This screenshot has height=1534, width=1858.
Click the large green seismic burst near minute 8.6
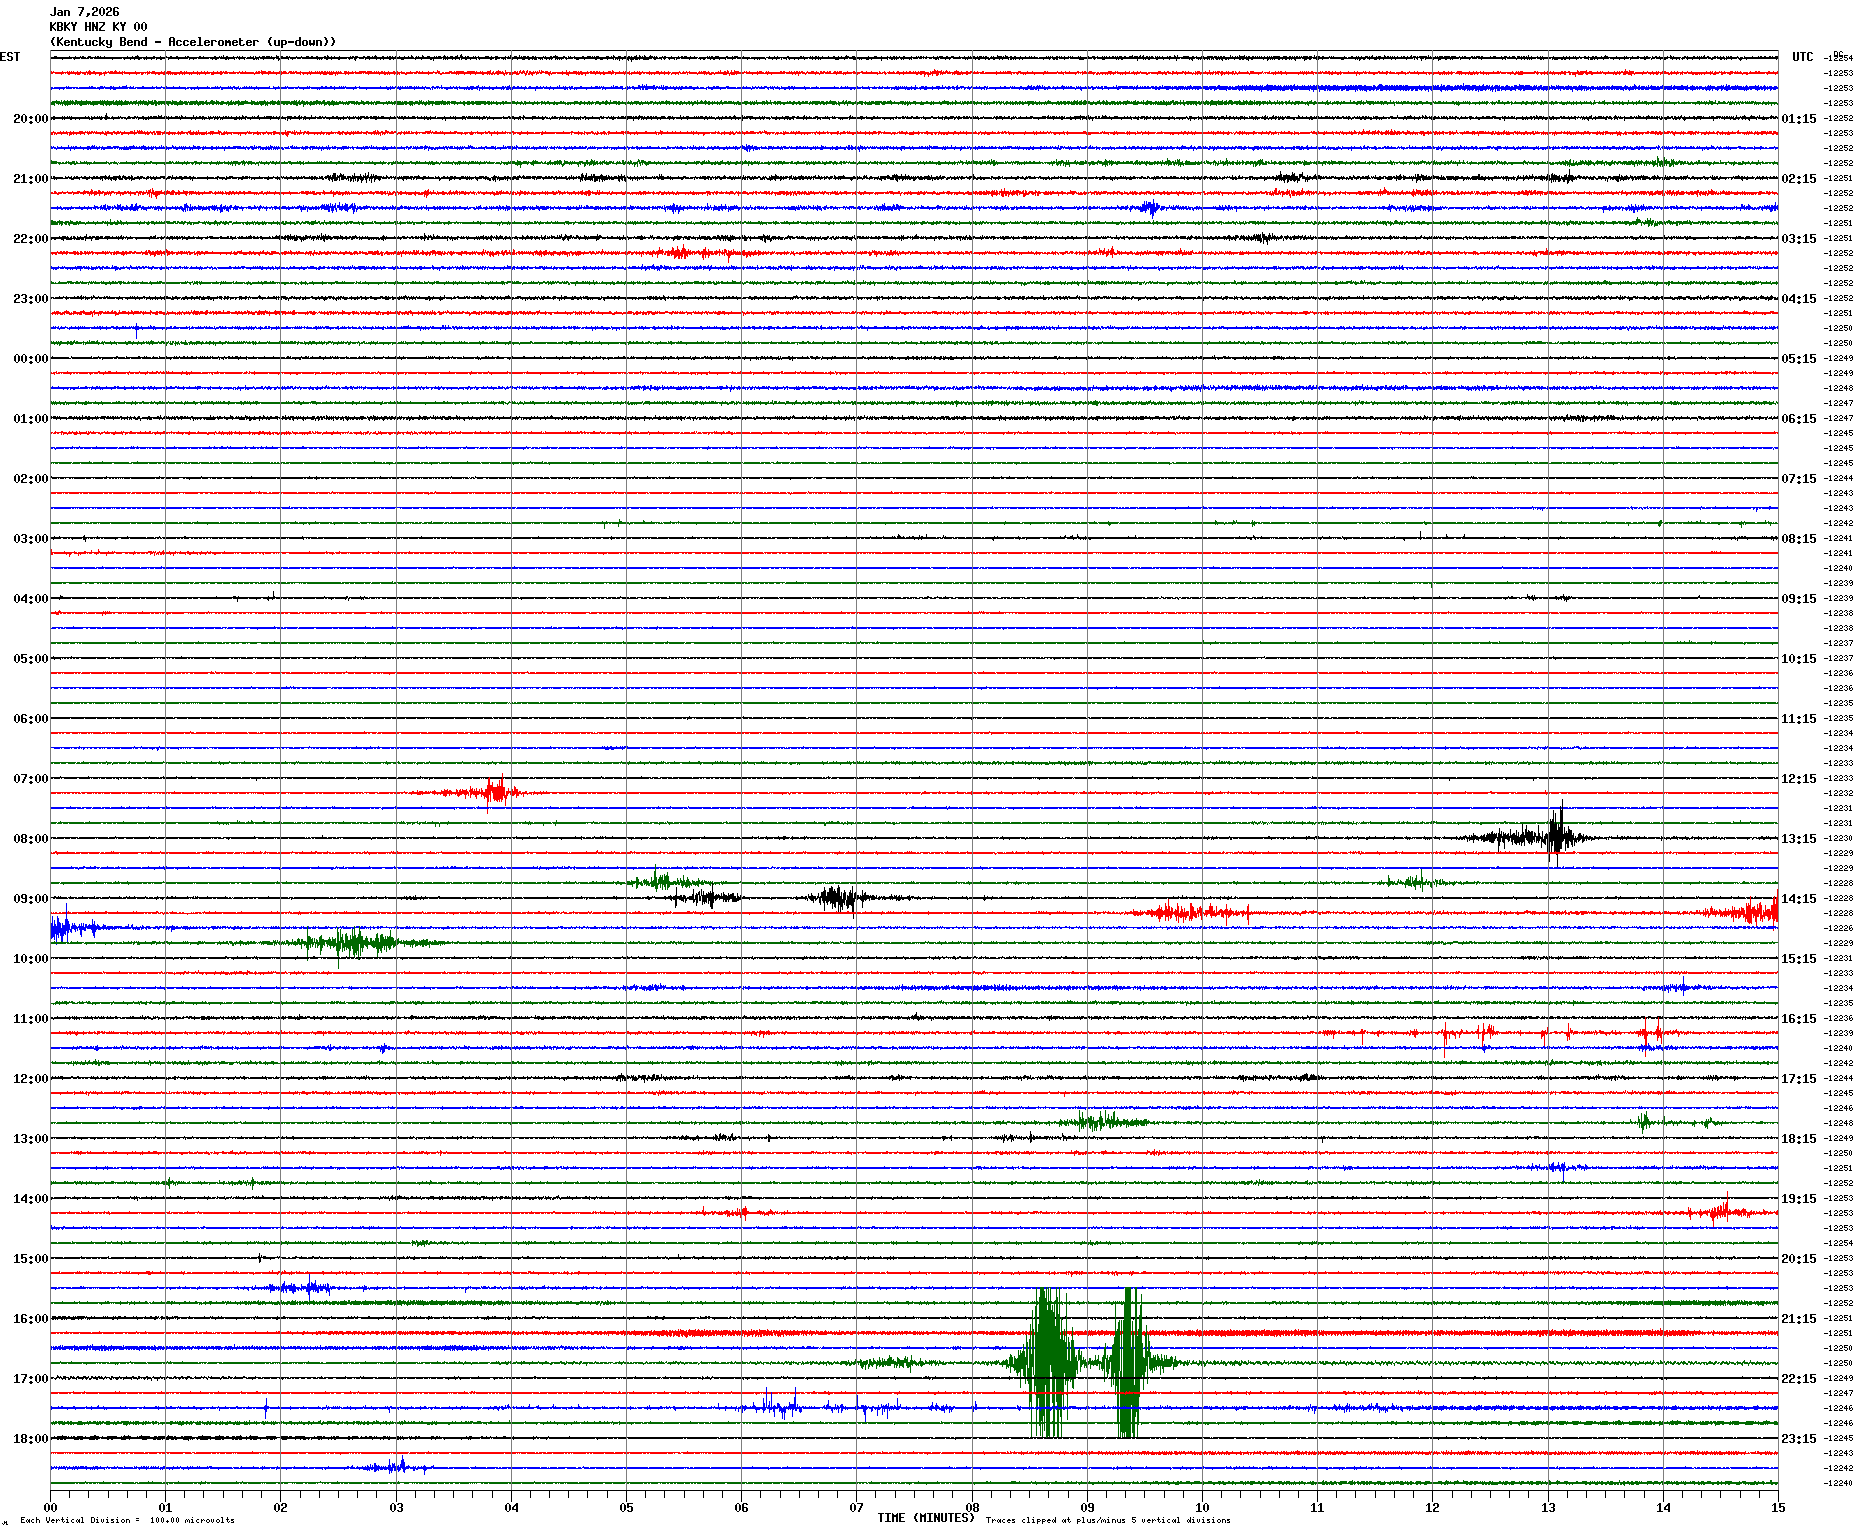coord(1047,1362)
